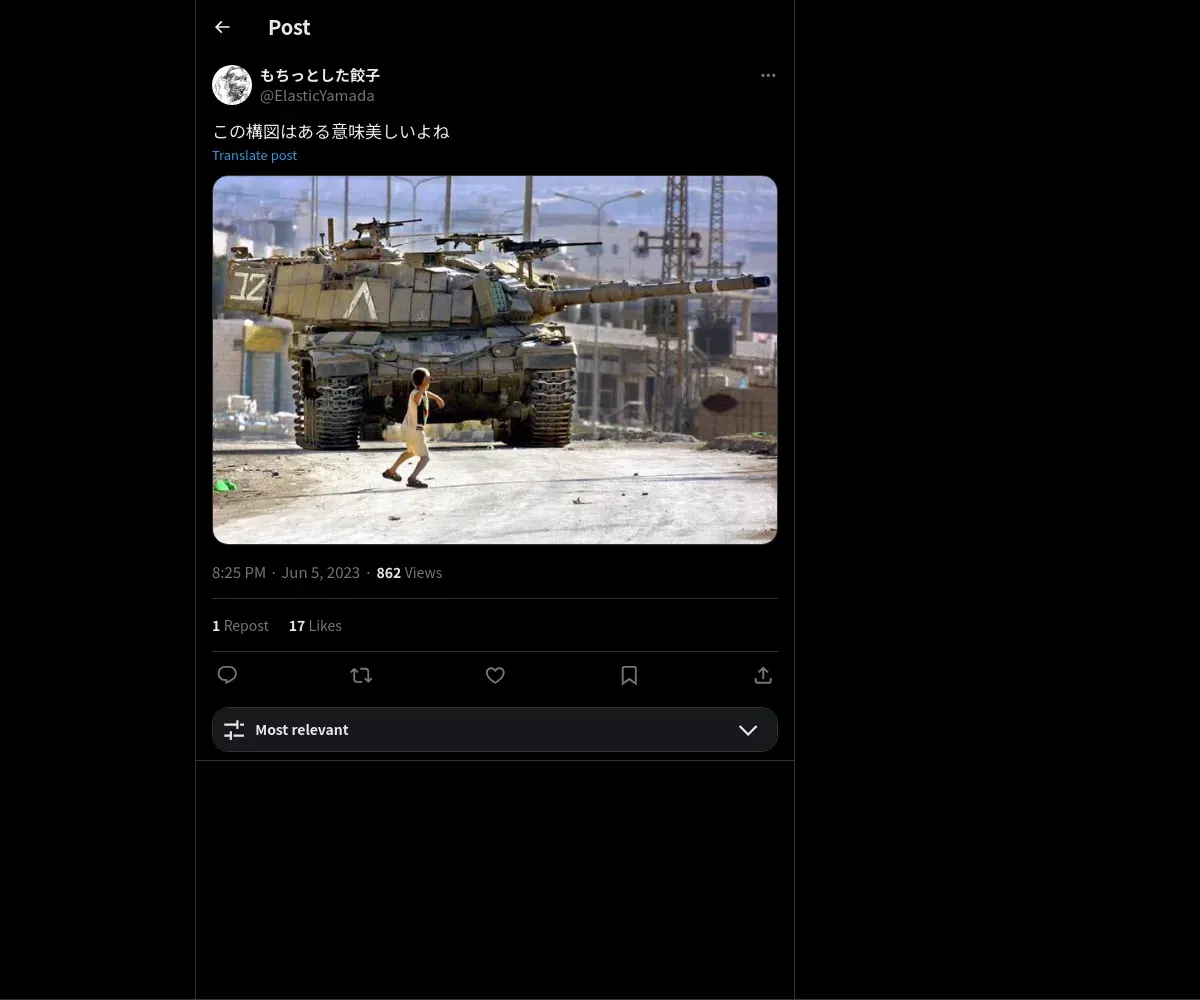
Task: Repost using the retweet arrows icon
Action: click(361, 675)
